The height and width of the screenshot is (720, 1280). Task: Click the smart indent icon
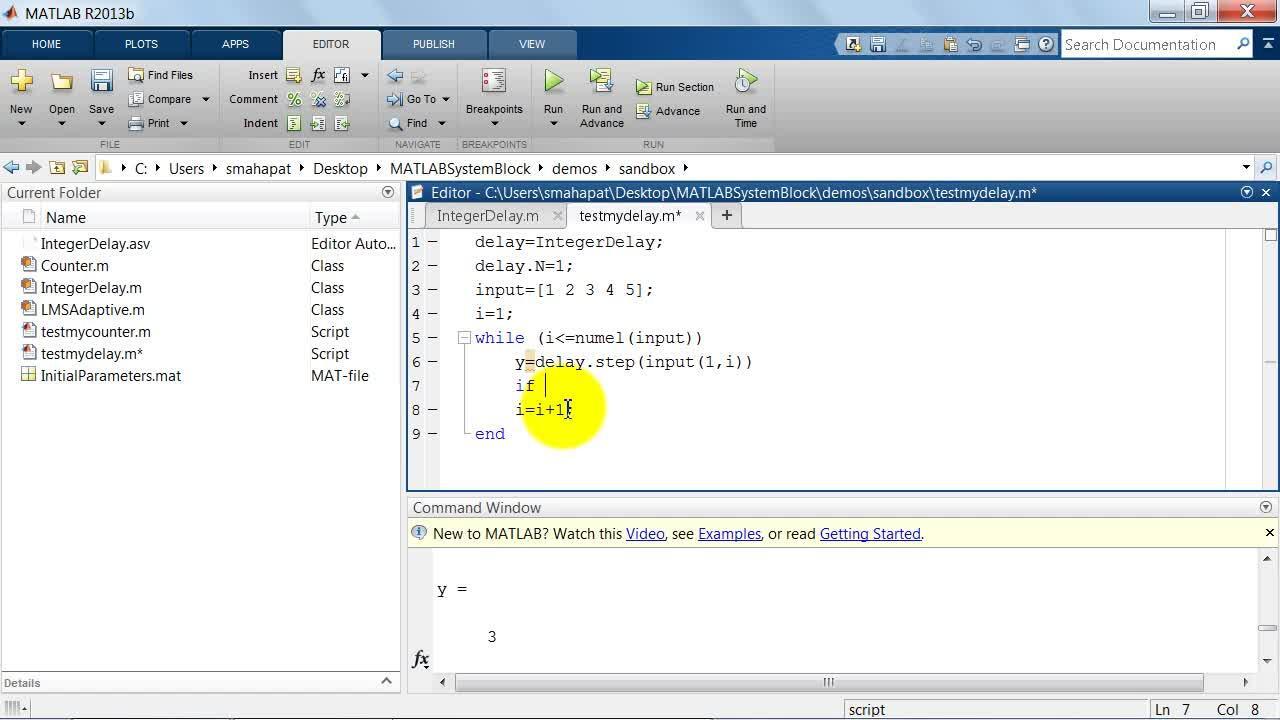coord(294,123)
